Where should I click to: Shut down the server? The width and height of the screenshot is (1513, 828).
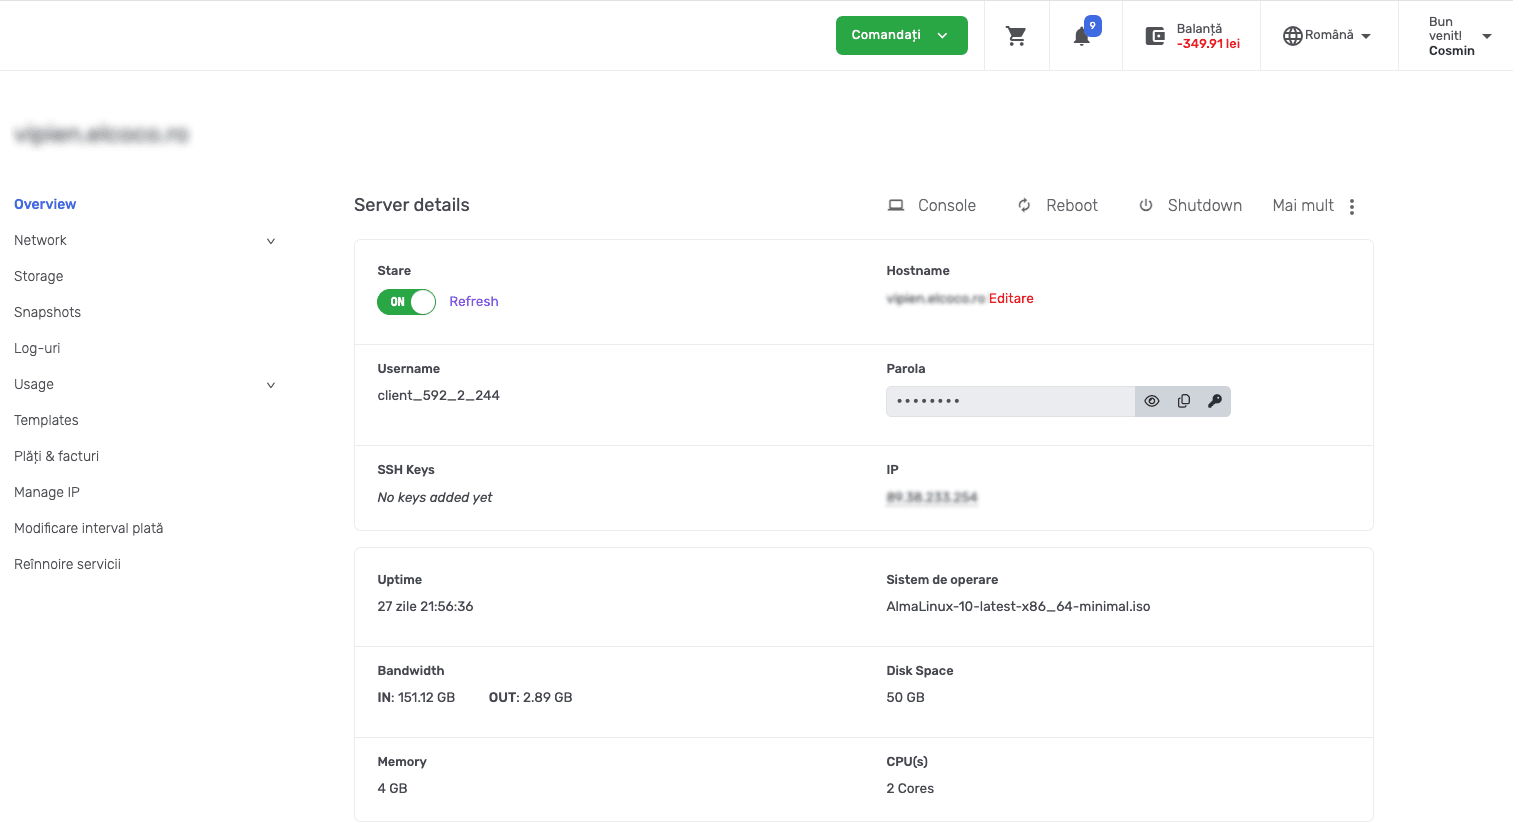point(1190,205)
